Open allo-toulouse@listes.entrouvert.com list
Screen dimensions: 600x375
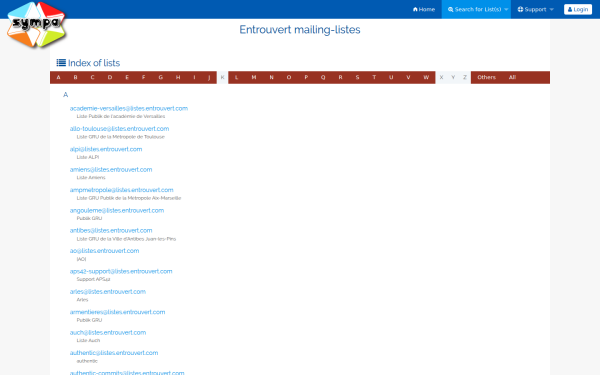coord(119,129)
